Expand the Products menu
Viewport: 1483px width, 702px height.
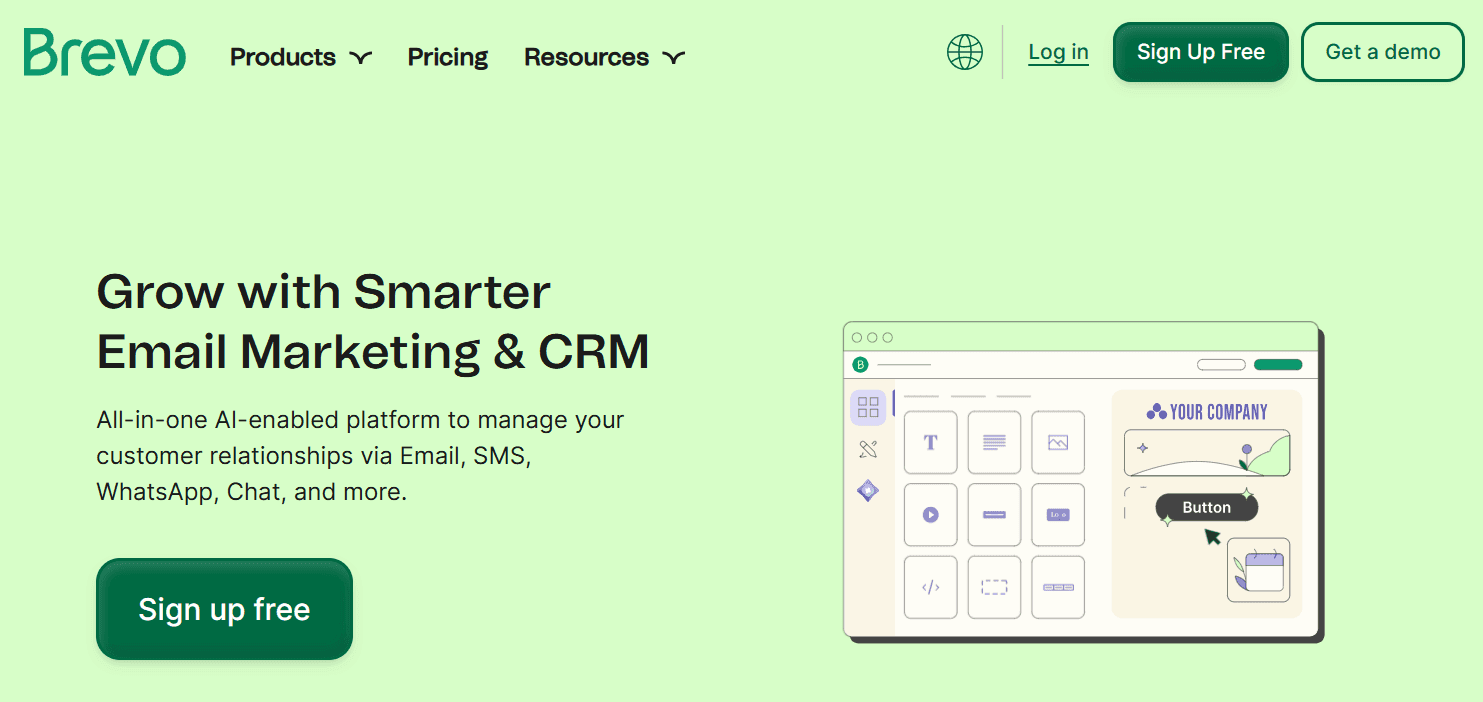[x=301, y=57]
